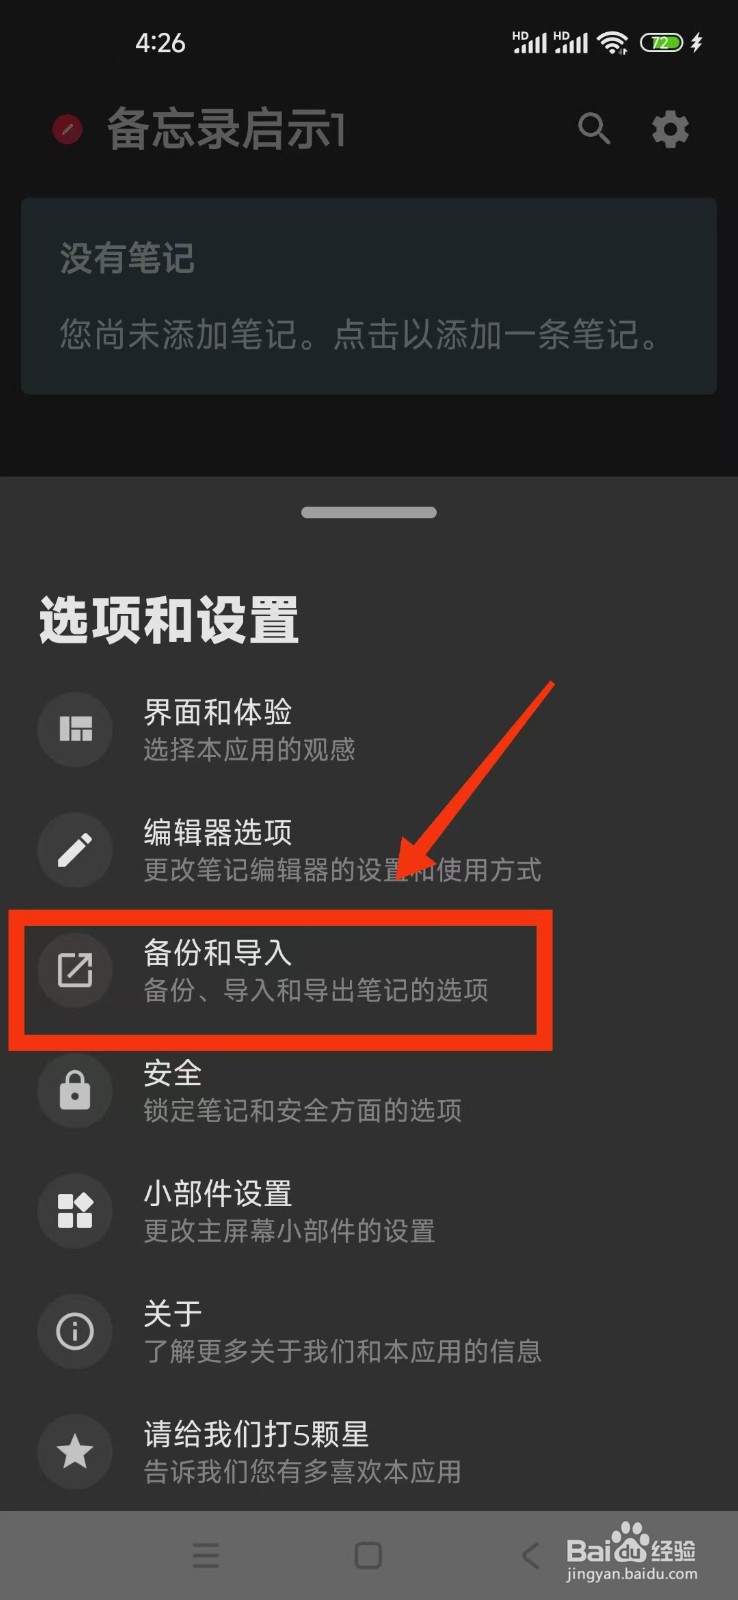Tap 请给我们打5颗星 rating entry
Screen dimensions: 738x1600
(369, 1452)
